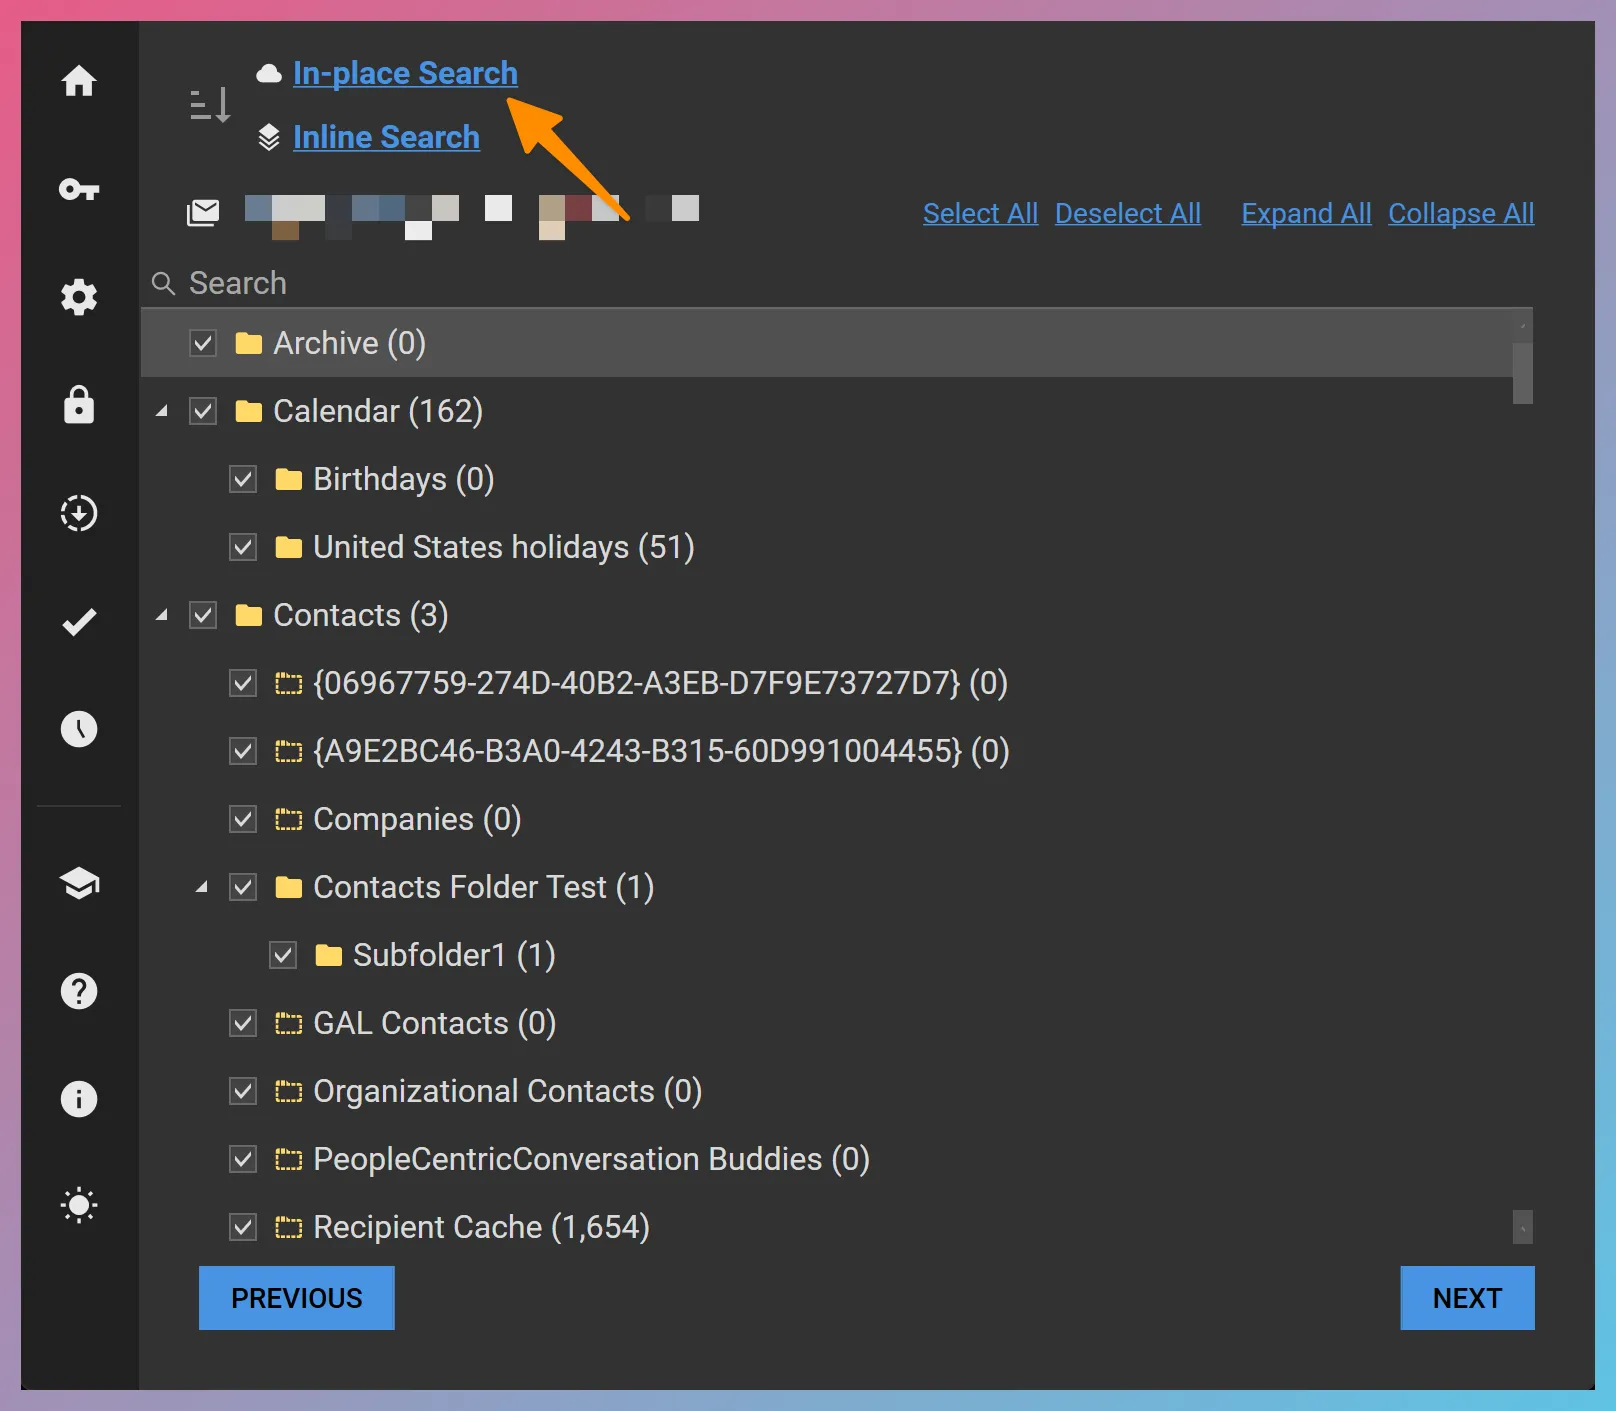Open the clock history icon
Viewport: 1616px width, 1411px height.
(79, 729)
